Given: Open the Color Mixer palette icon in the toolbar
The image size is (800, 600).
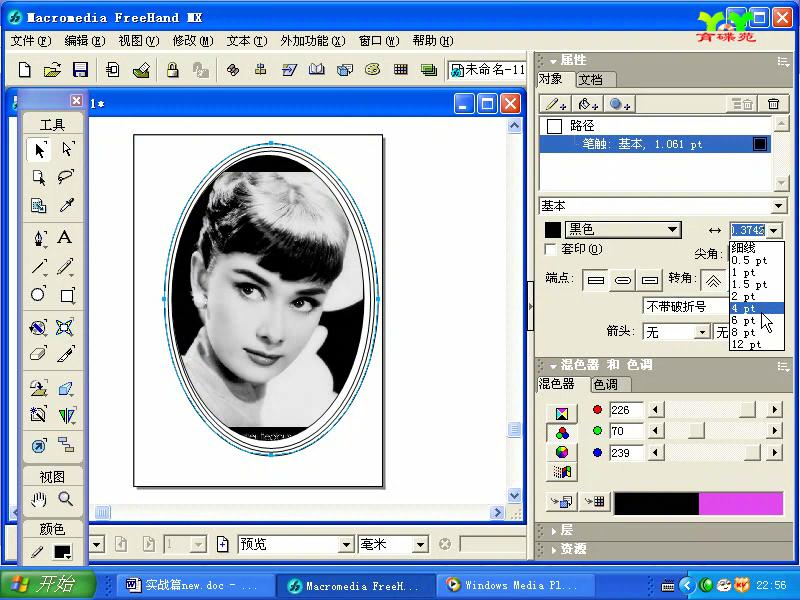Looking at the screenshot, I should 372,70.
